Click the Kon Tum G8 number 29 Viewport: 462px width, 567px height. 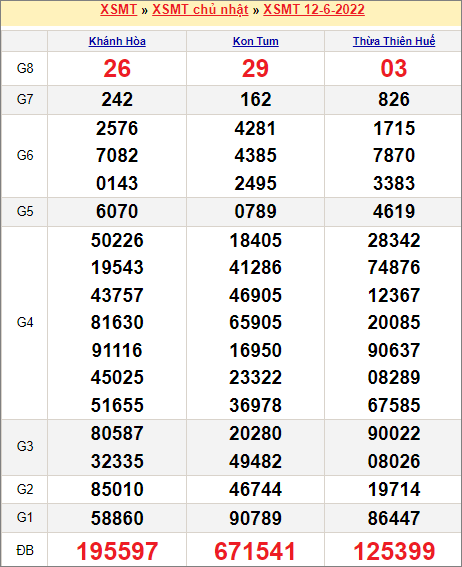coord(256,68)
